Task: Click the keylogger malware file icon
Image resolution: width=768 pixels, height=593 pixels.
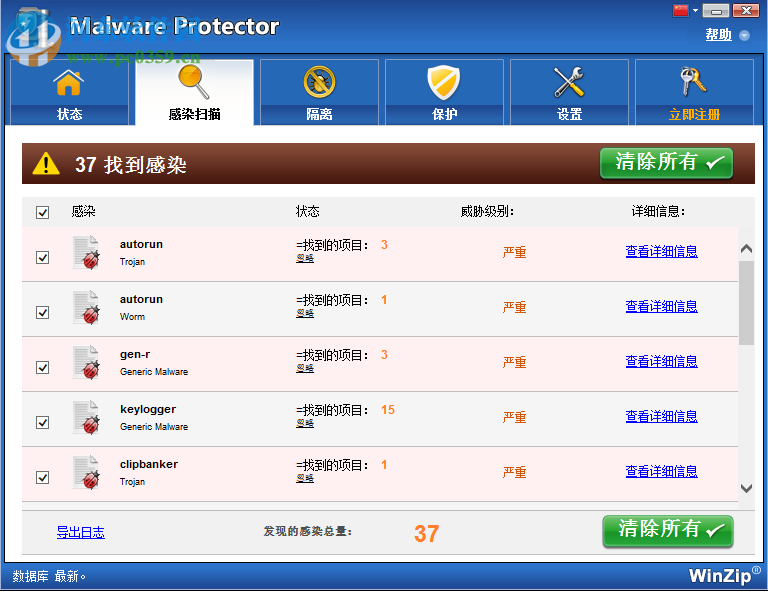Action: click(x=86, y=417)
